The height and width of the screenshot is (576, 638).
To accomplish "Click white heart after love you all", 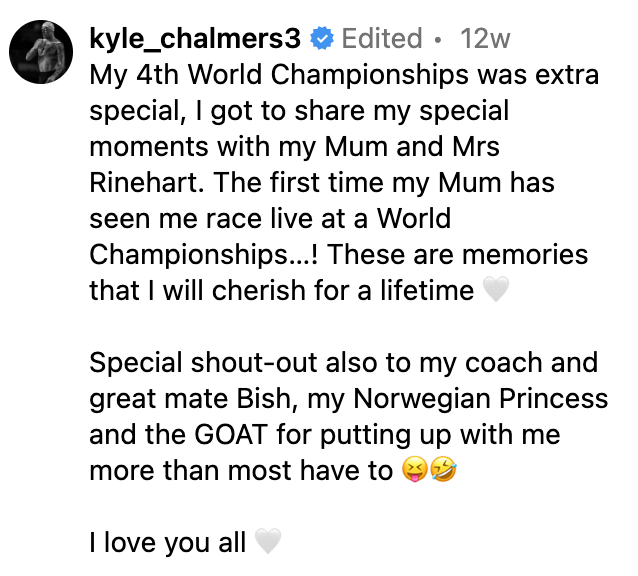I will click(x=267, y=541).
